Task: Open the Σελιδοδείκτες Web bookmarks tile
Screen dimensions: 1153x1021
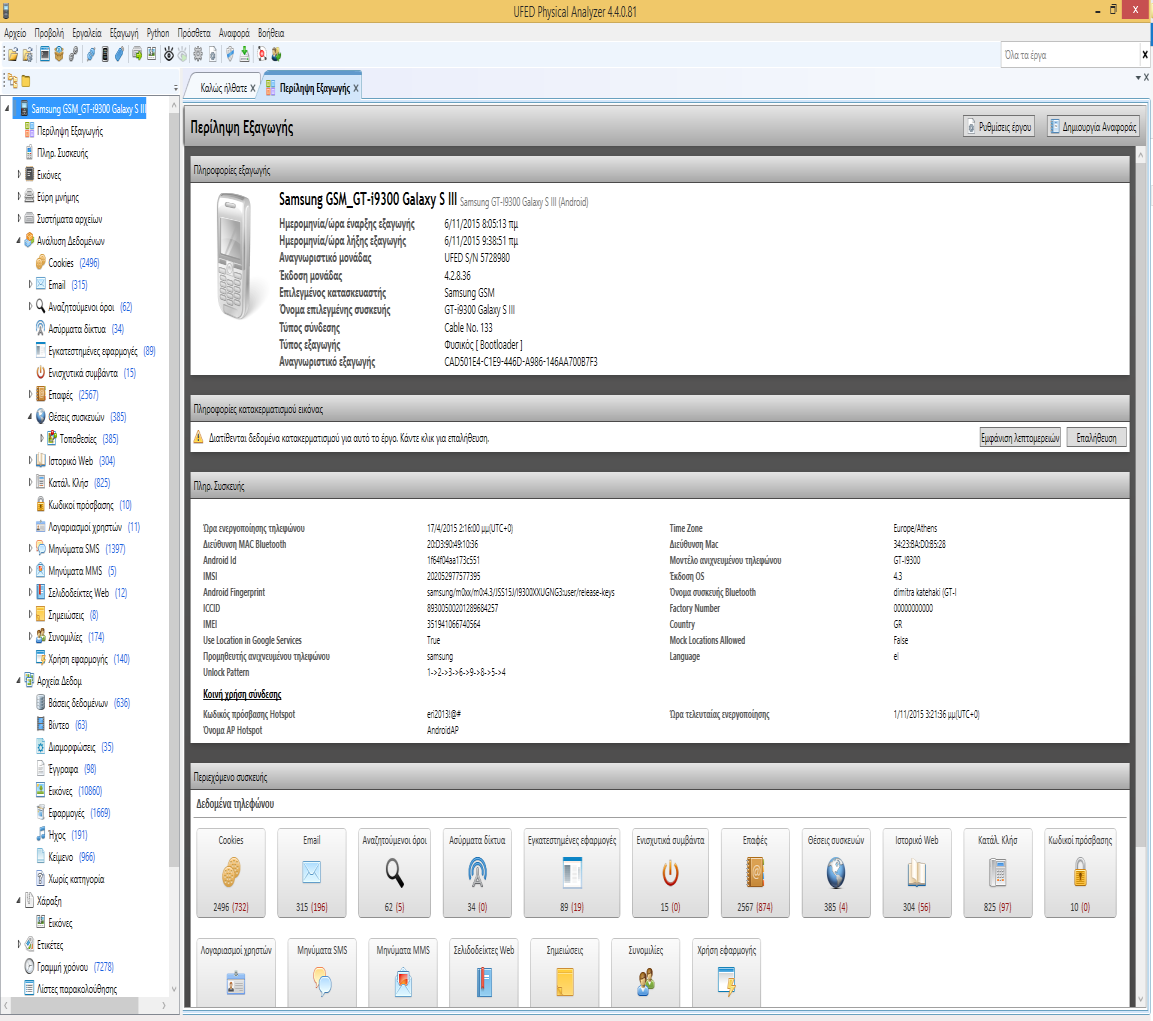Action: (x=484, y=972)
